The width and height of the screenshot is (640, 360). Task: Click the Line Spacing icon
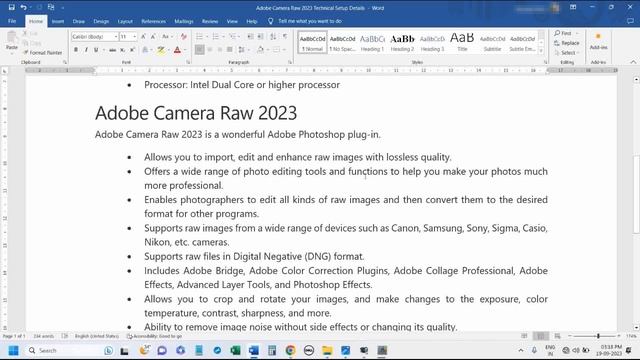[x=242, y=50]
